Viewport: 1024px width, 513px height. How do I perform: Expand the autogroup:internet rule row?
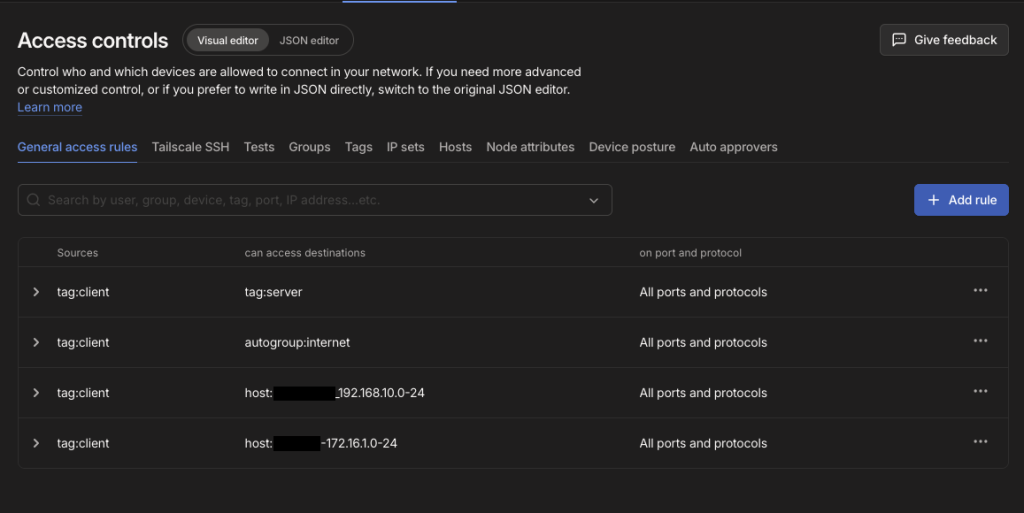coord(36,342)
